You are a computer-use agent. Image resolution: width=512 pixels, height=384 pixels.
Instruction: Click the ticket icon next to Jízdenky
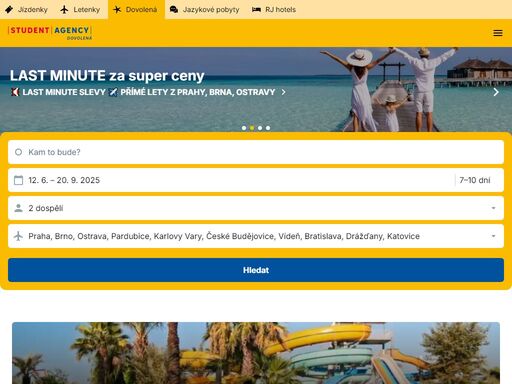pos(9,10)
